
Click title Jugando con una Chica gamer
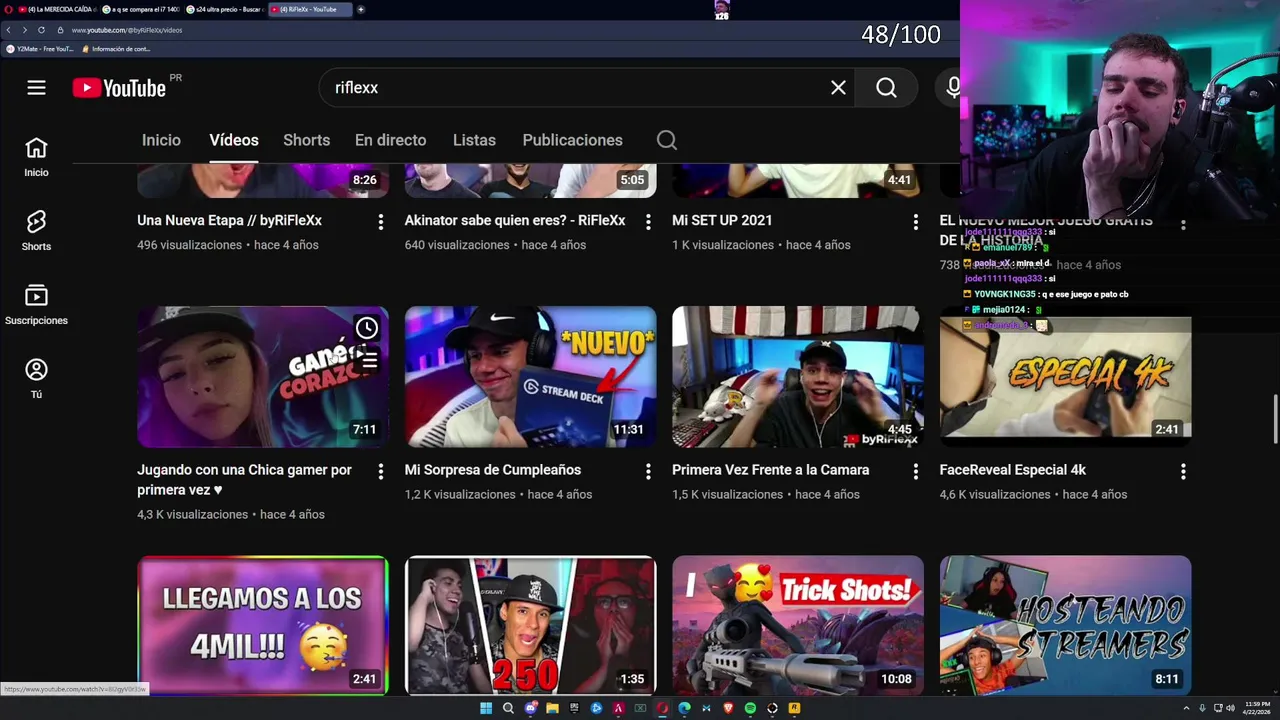click(244, 480)
